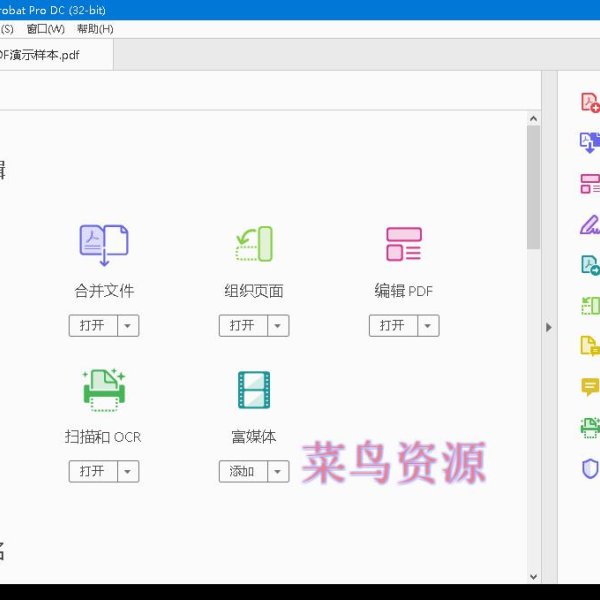Open Comment speech bubble tool in sidebar
600x600 pixels.
coord(590,387)
